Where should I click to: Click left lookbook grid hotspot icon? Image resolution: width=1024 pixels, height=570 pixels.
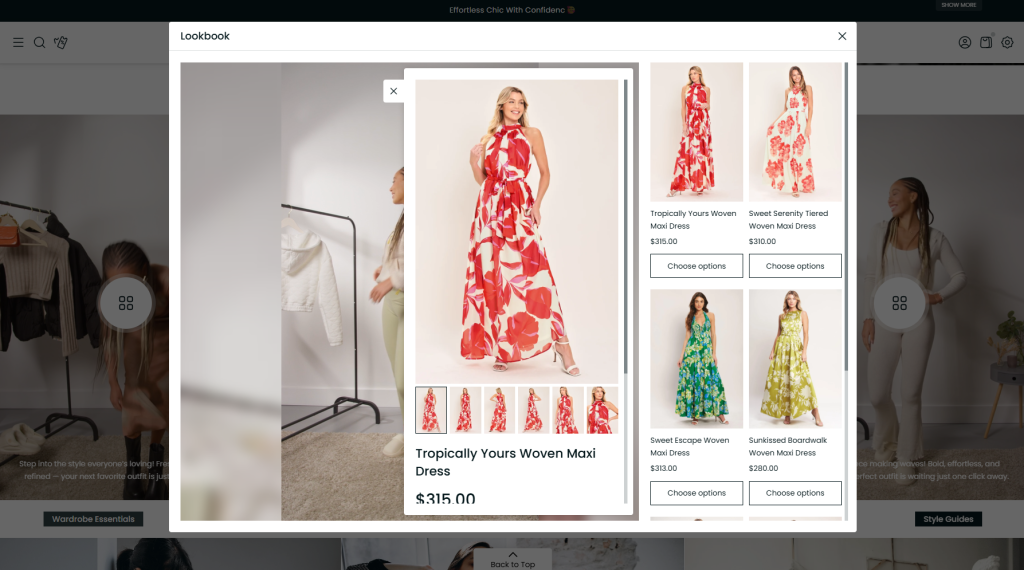(126, 303)
